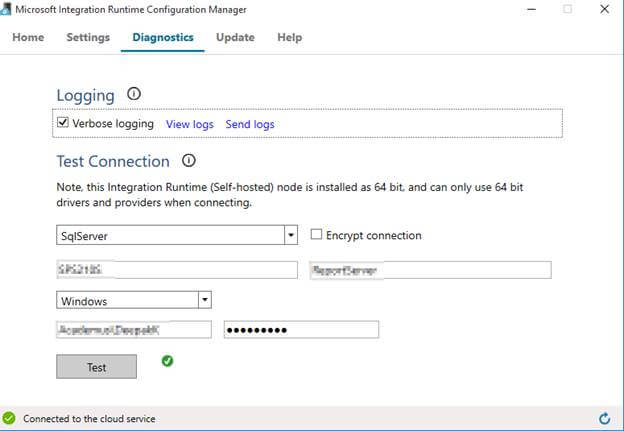This screenshot has height=431, width=624.
Task: Click the info icon beside Test Connection
Action: [189, 160]
